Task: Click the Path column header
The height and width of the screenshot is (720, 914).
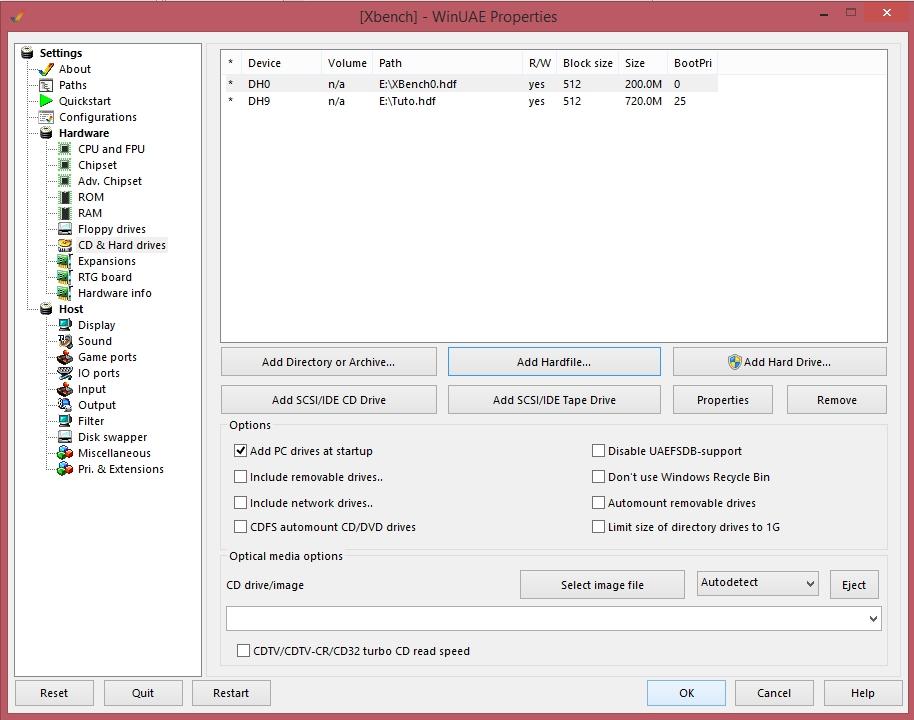Action: click(x=447, y=63)
